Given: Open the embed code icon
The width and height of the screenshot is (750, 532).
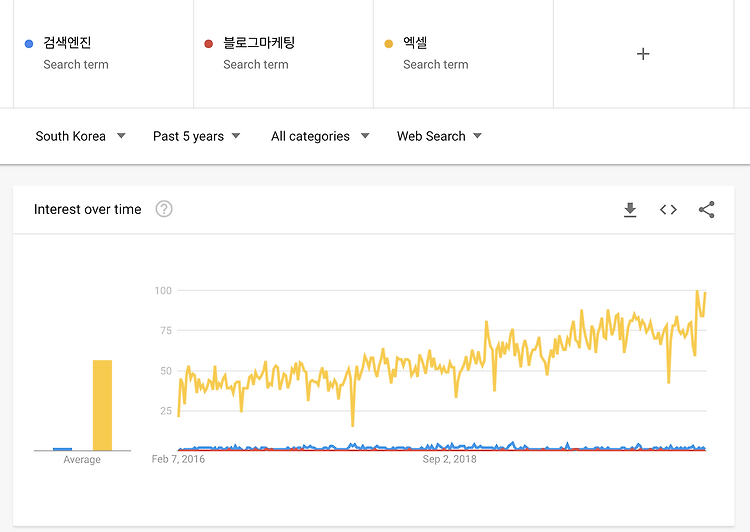Looking at the screenshot, I should (x=668, y=210).
